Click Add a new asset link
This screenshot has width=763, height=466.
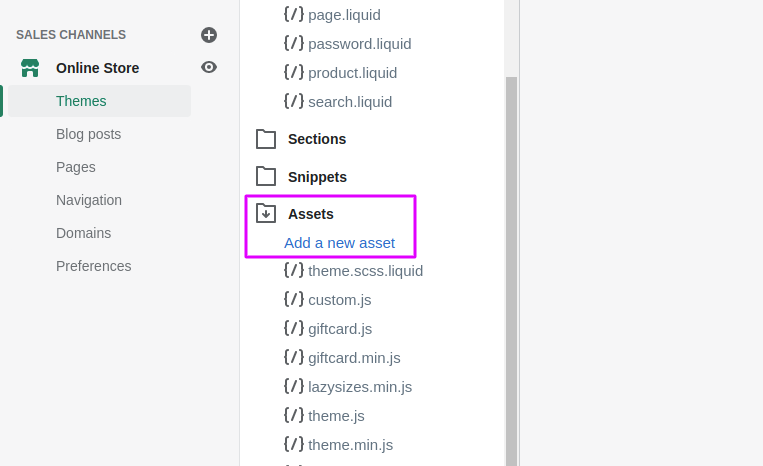tap(339, 243)
